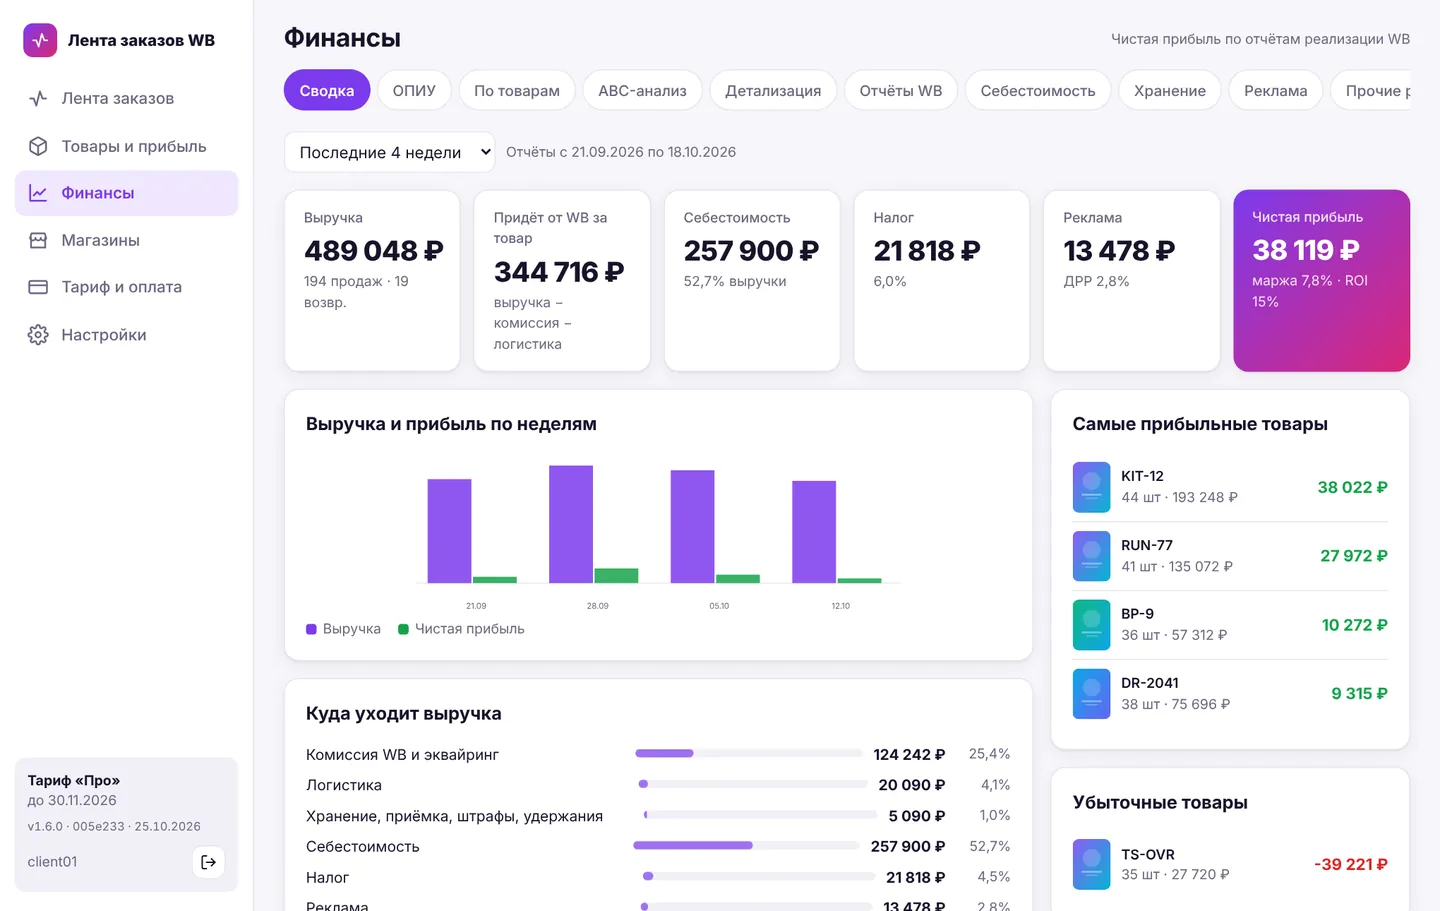
Task: Open Магазины in sidebar
Action: point(126,240)
